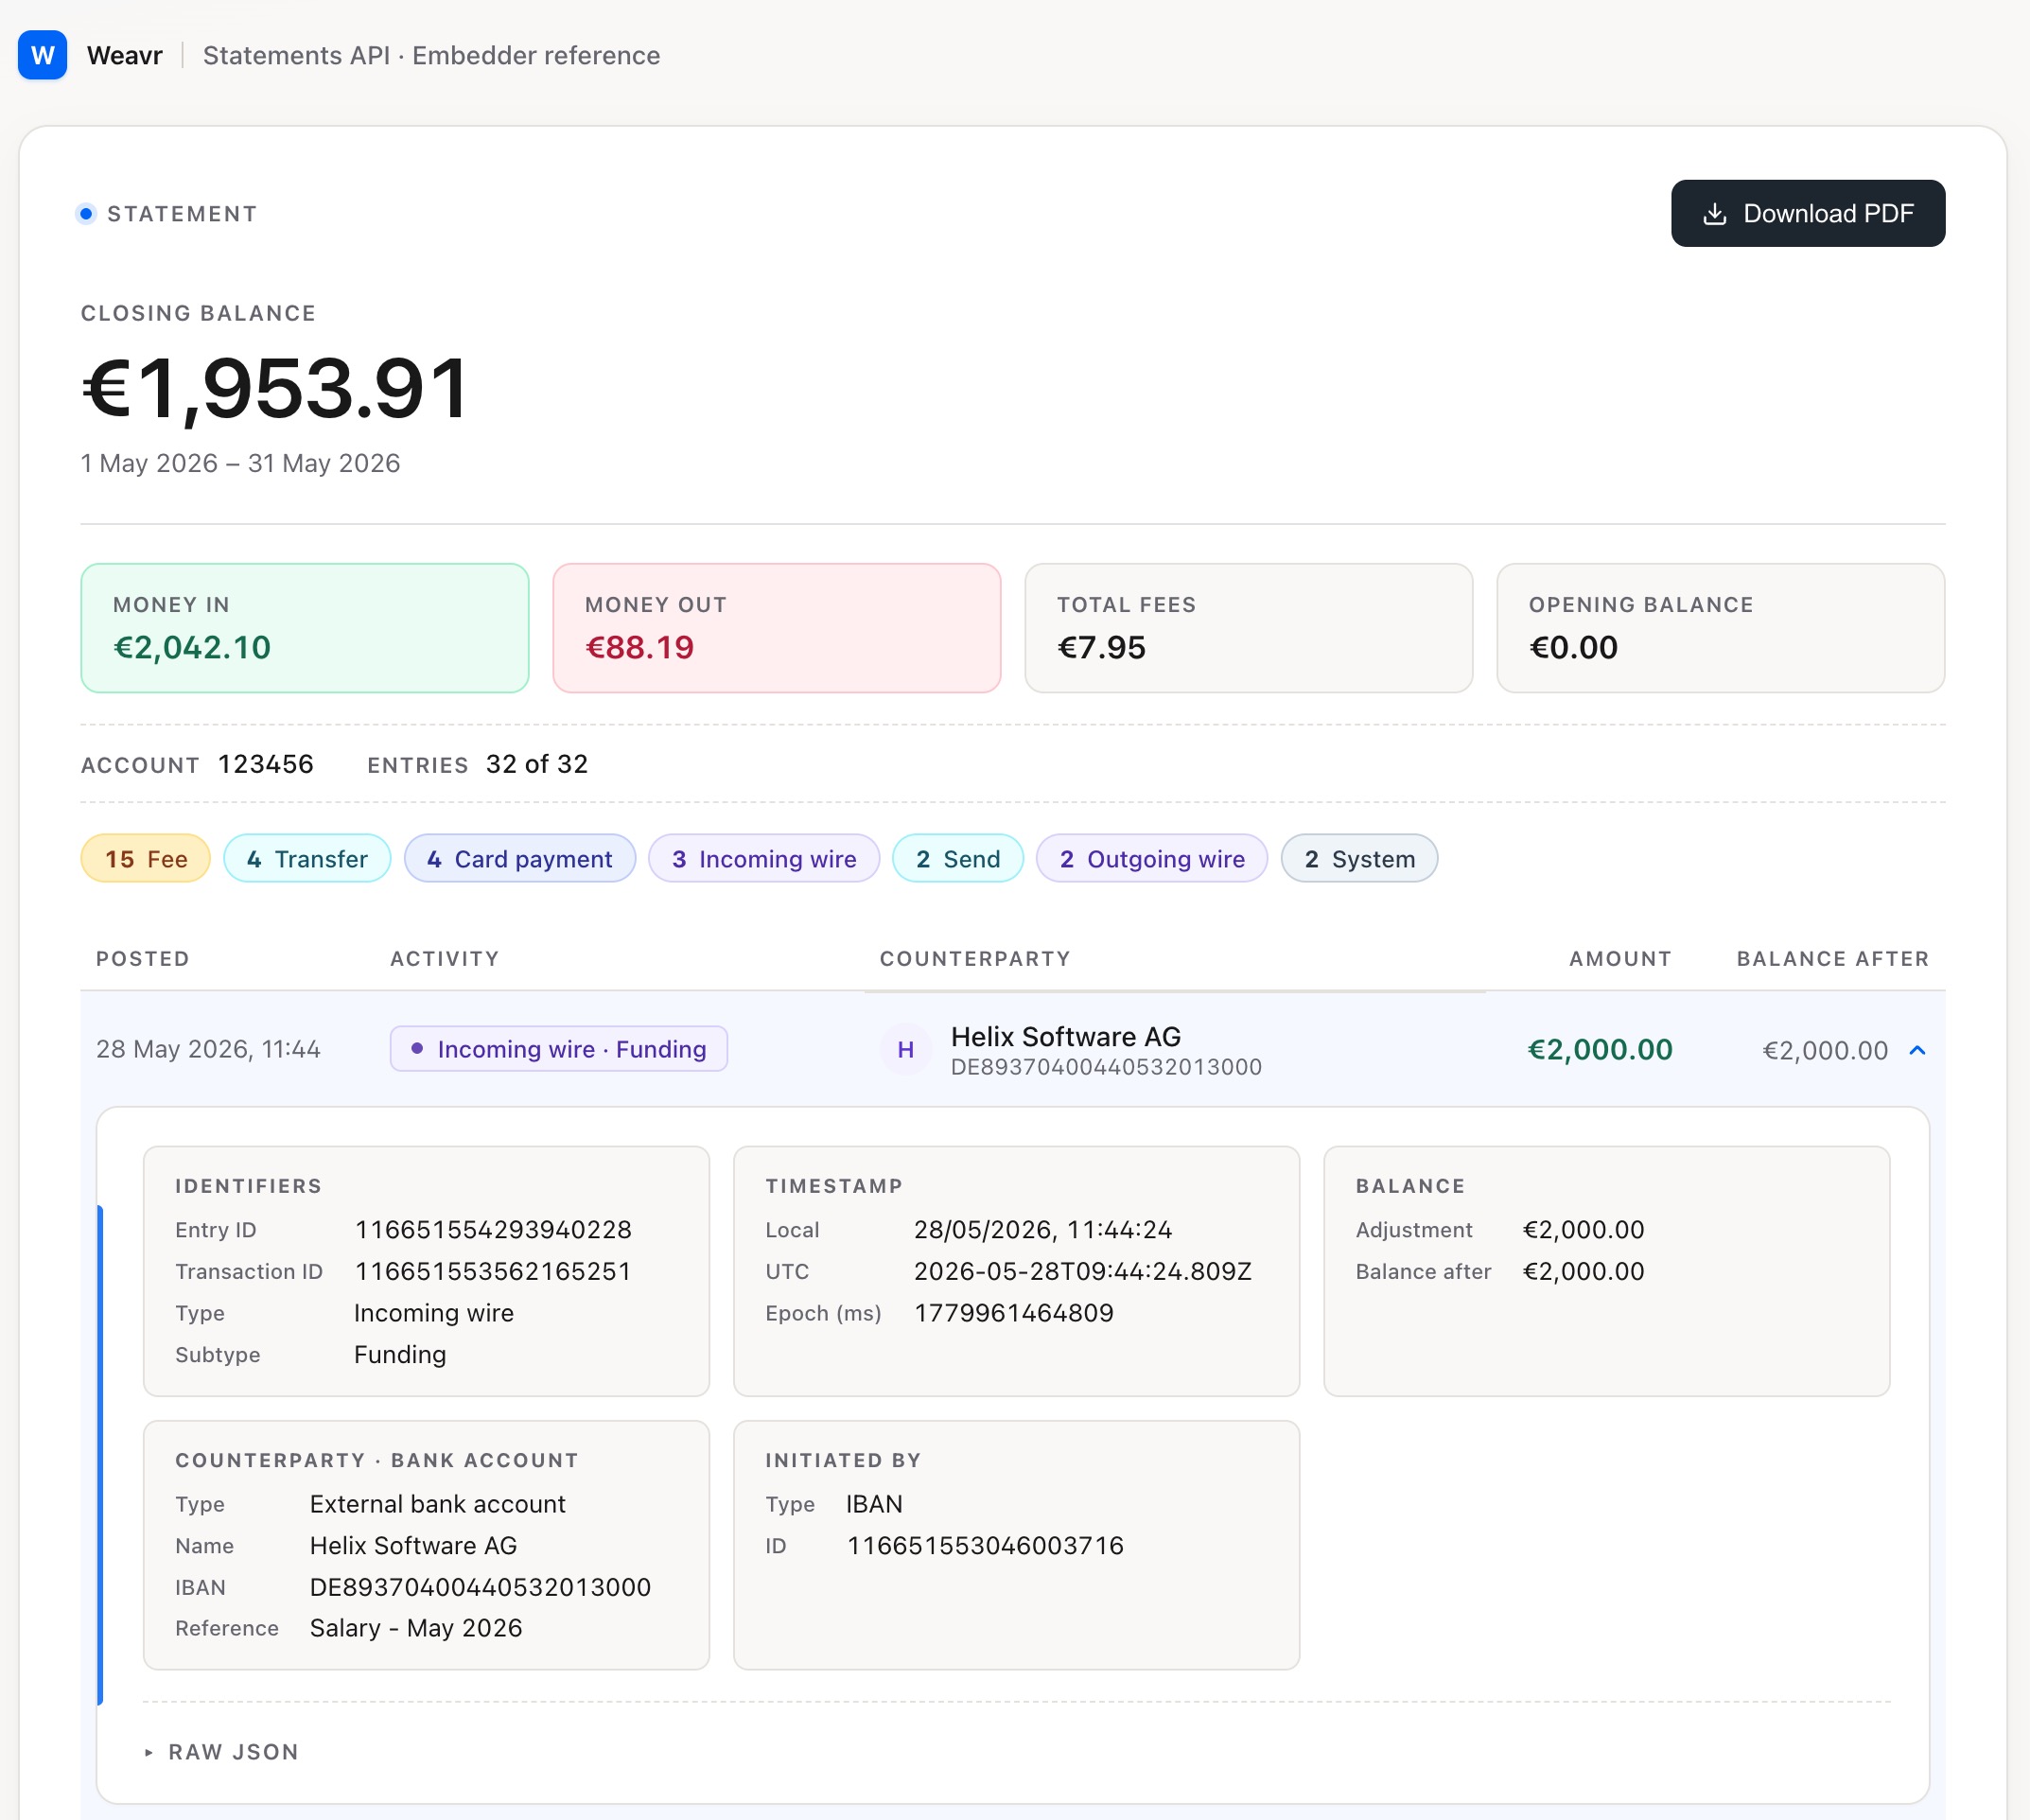2030x1820 pixels.
Task: Click the posted date 28 May 2026, 11:44
Action: point(208,1050)
